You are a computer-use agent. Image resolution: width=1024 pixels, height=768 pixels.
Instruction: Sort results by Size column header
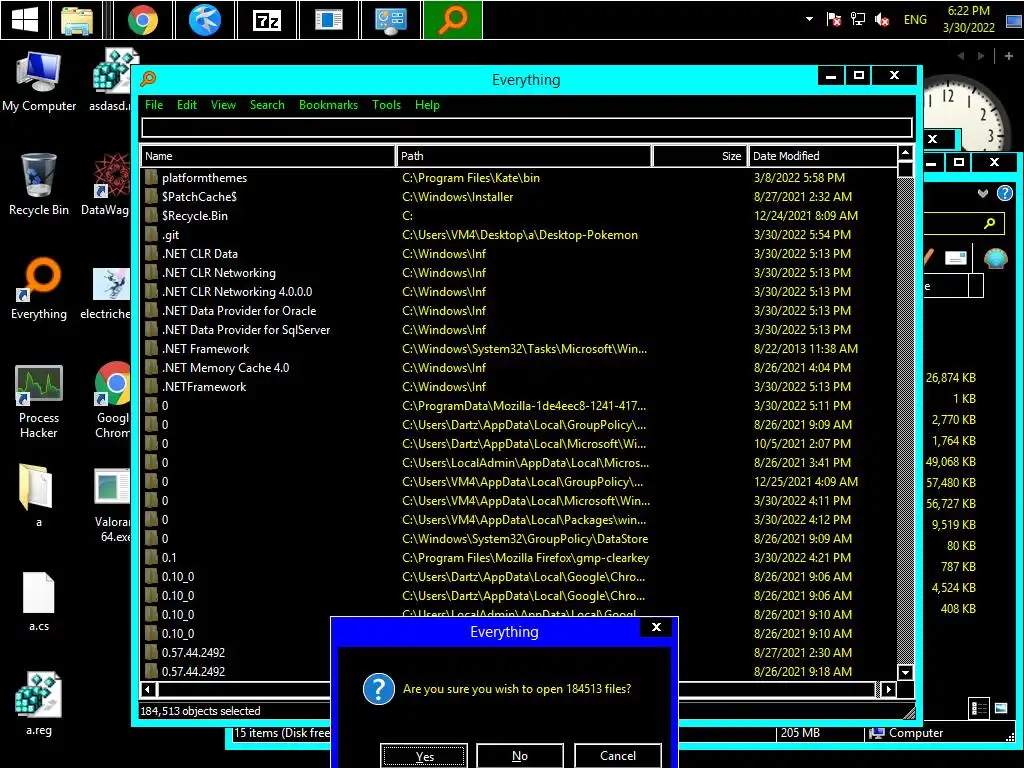click(699, 156)
